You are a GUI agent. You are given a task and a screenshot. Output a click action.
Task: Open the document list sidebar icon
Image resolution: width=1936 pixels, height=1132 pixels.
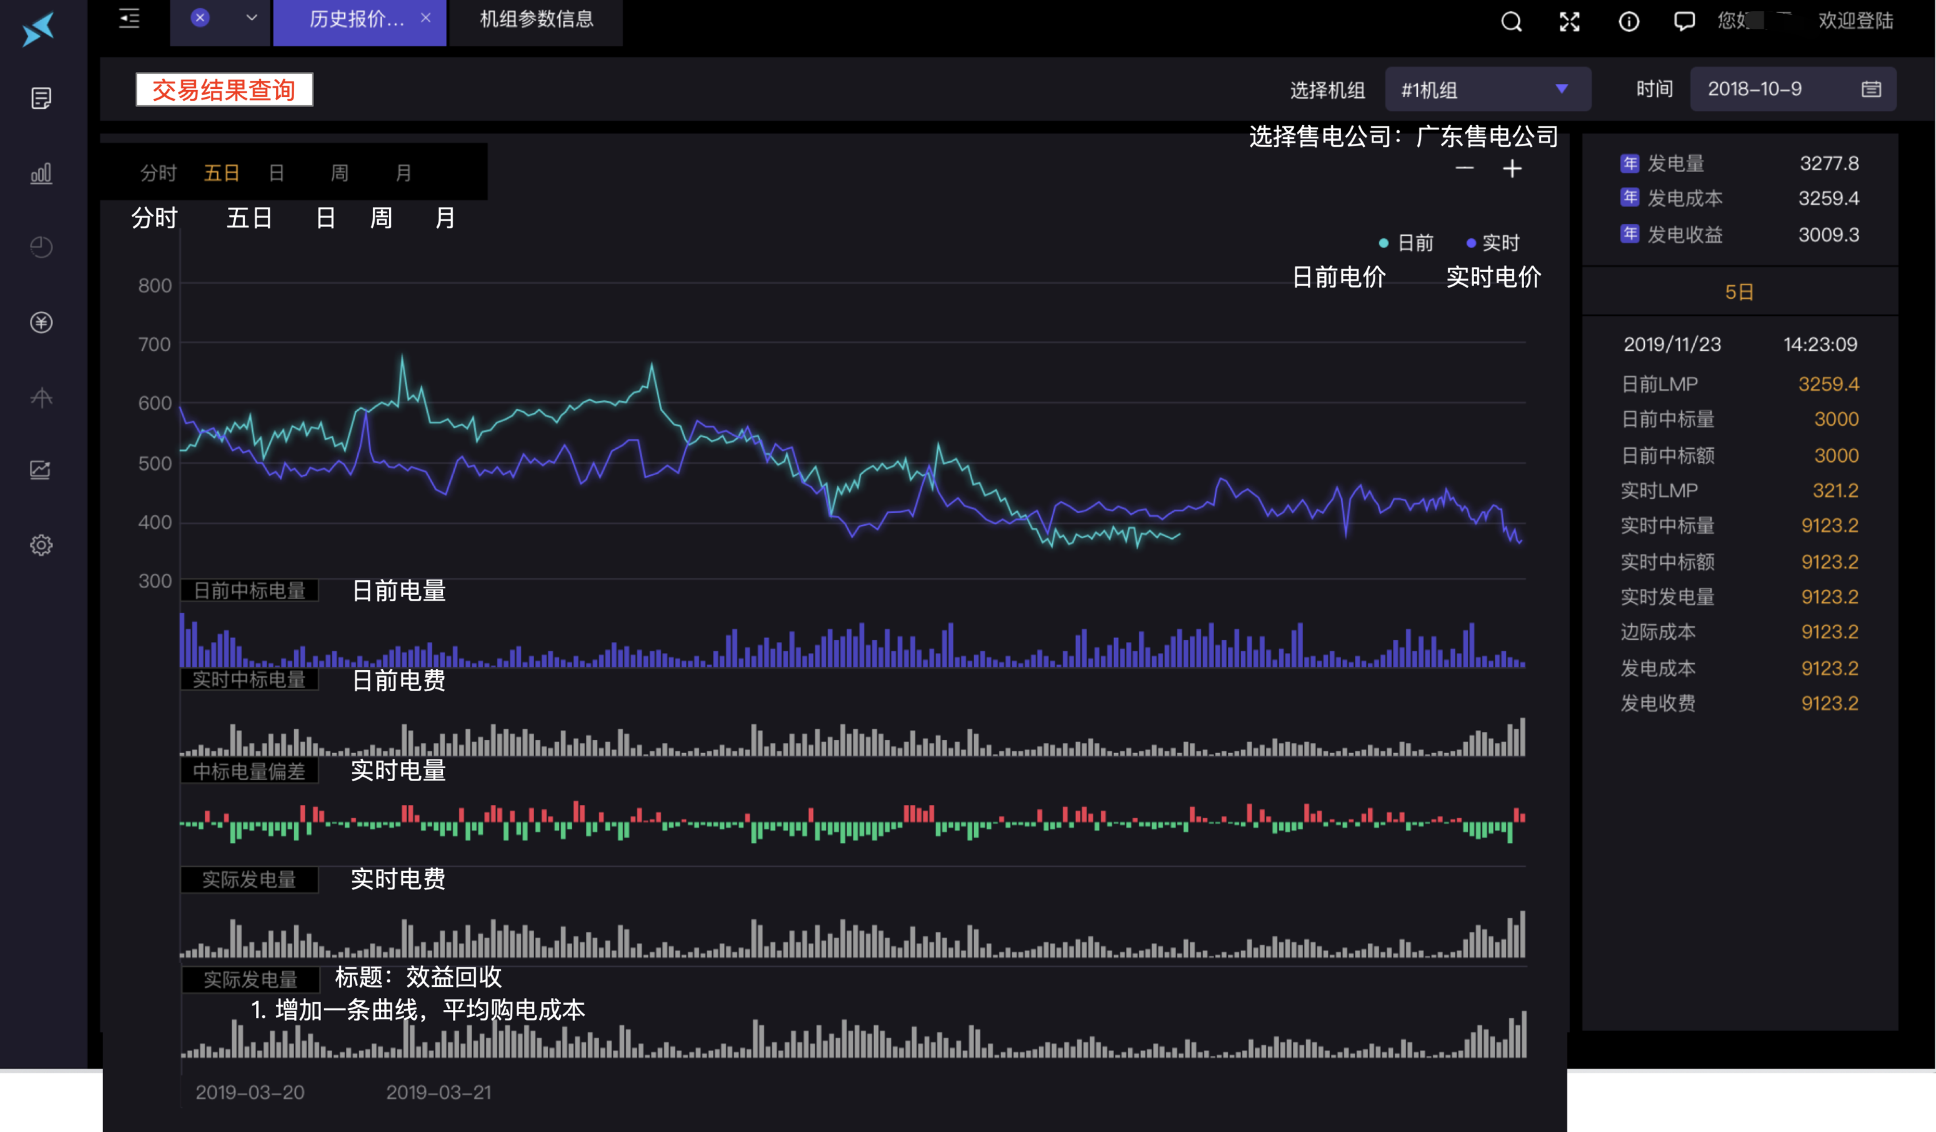[x=41, y=98]
